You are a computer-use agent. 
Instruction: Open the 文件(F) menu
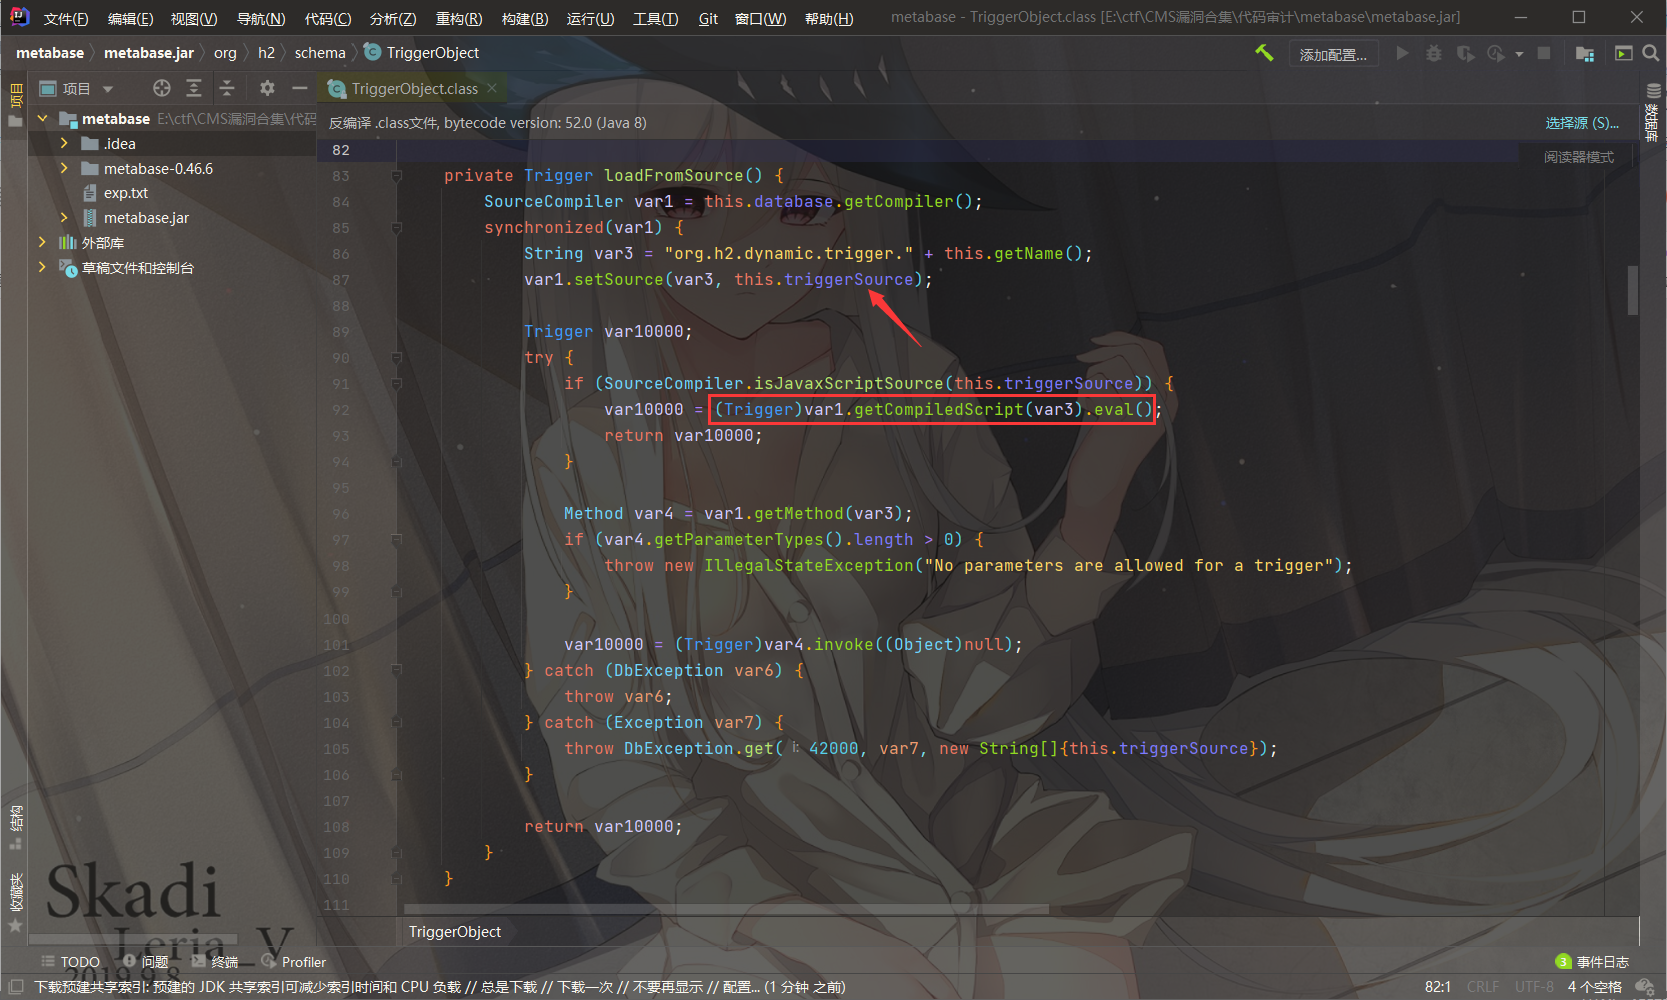point(66,18)
